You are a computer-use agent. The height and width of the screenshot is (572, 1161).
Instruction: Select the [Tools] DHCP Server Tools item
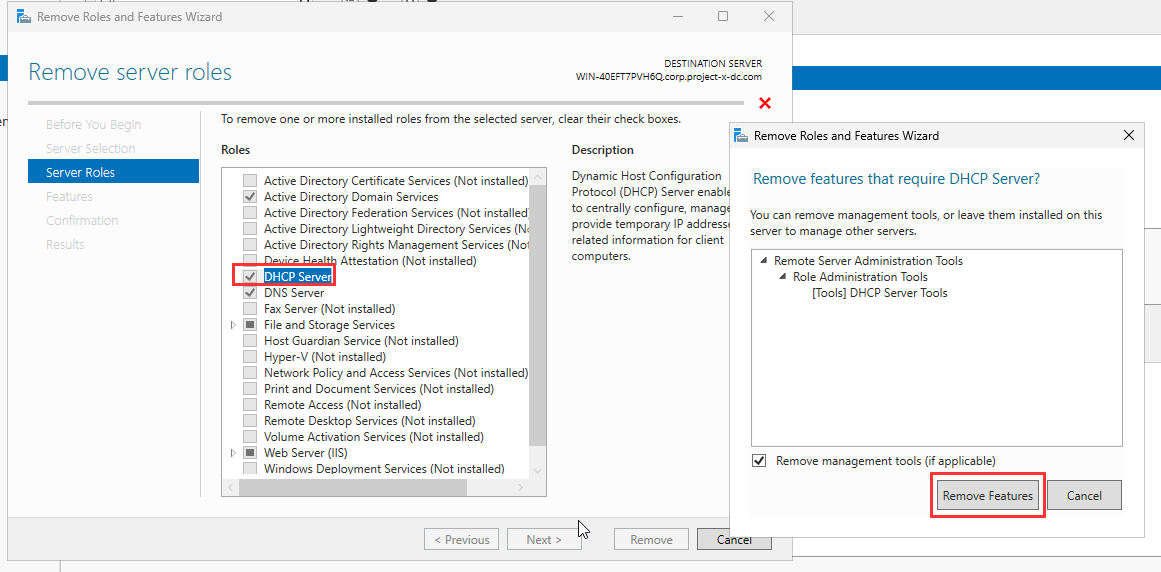pos(879,293)
